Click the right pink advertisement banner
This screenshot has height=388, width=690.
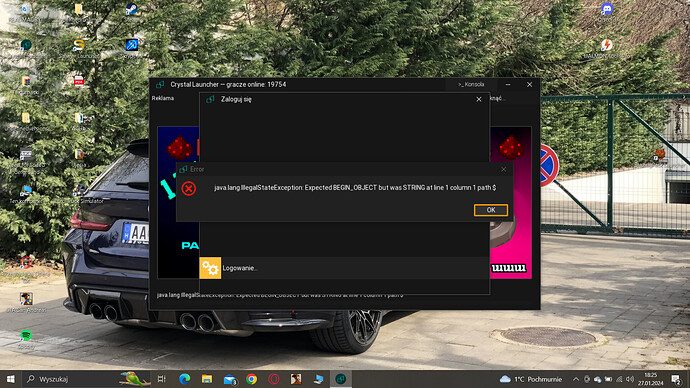(x=510, y=202)
